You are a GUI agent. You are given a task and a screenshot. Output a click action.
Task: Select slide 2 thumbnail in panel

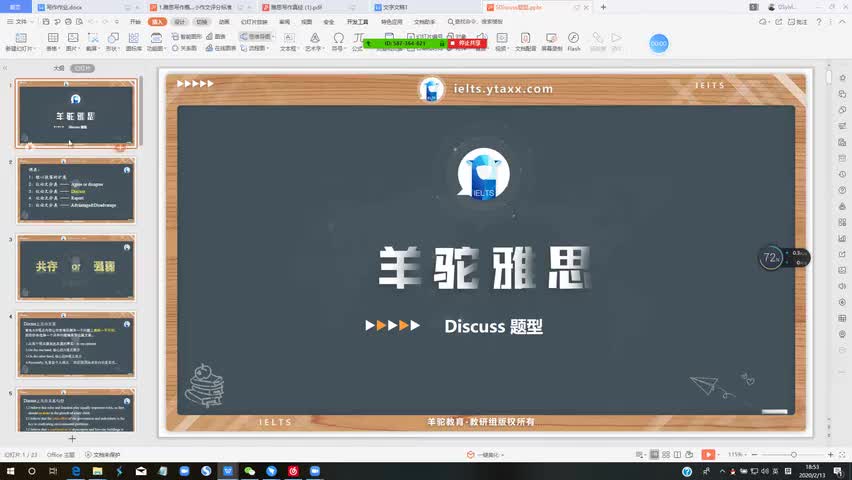76,190
